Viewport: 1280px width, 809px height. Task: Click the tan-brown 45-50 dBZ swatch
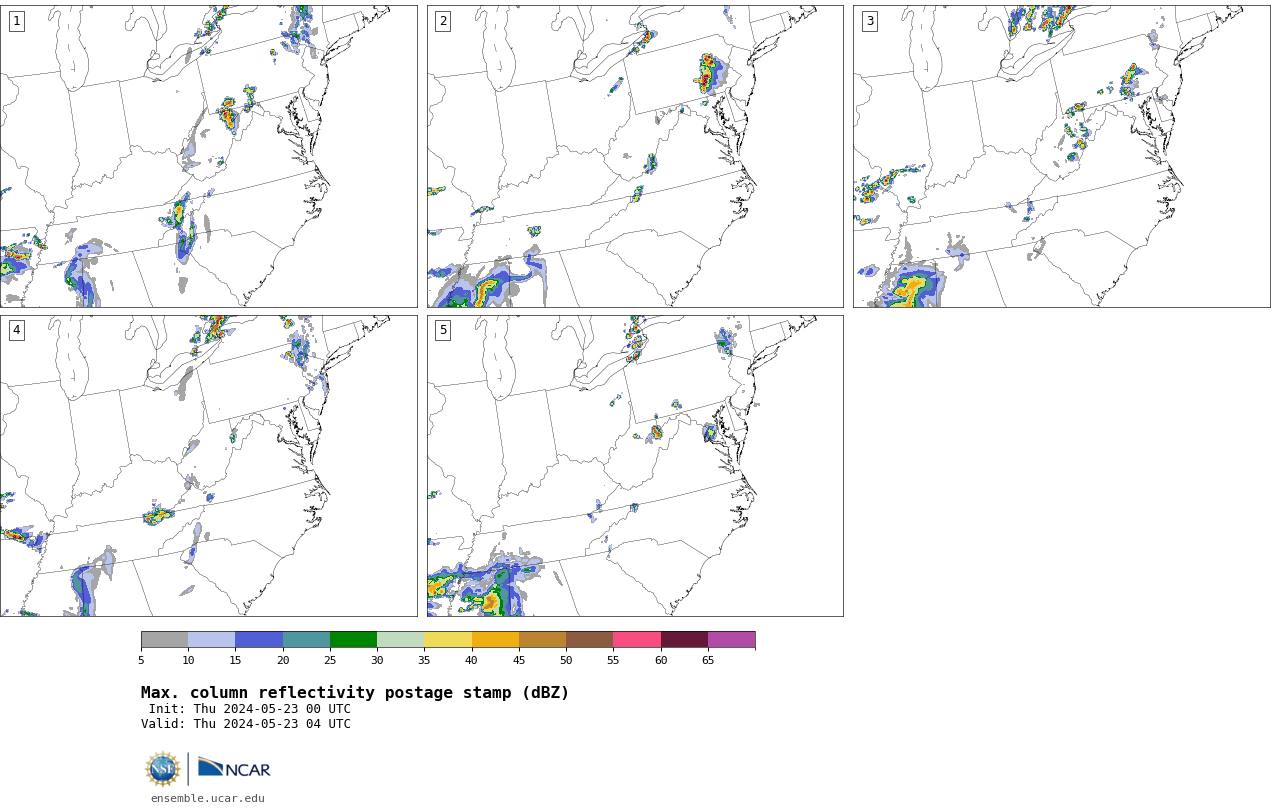[542, 640]
